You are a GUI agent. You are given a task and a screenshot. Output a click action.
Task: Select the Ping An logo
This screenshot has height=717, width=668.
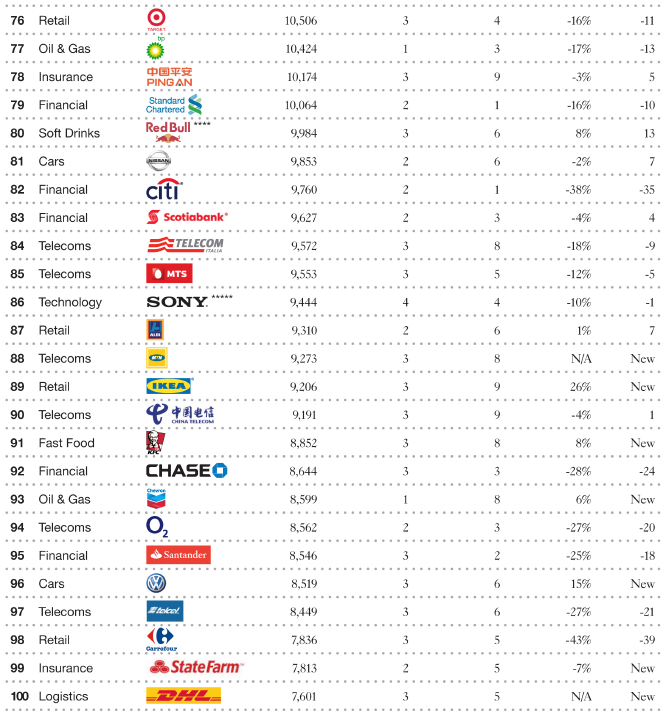[x=169, y=77]
